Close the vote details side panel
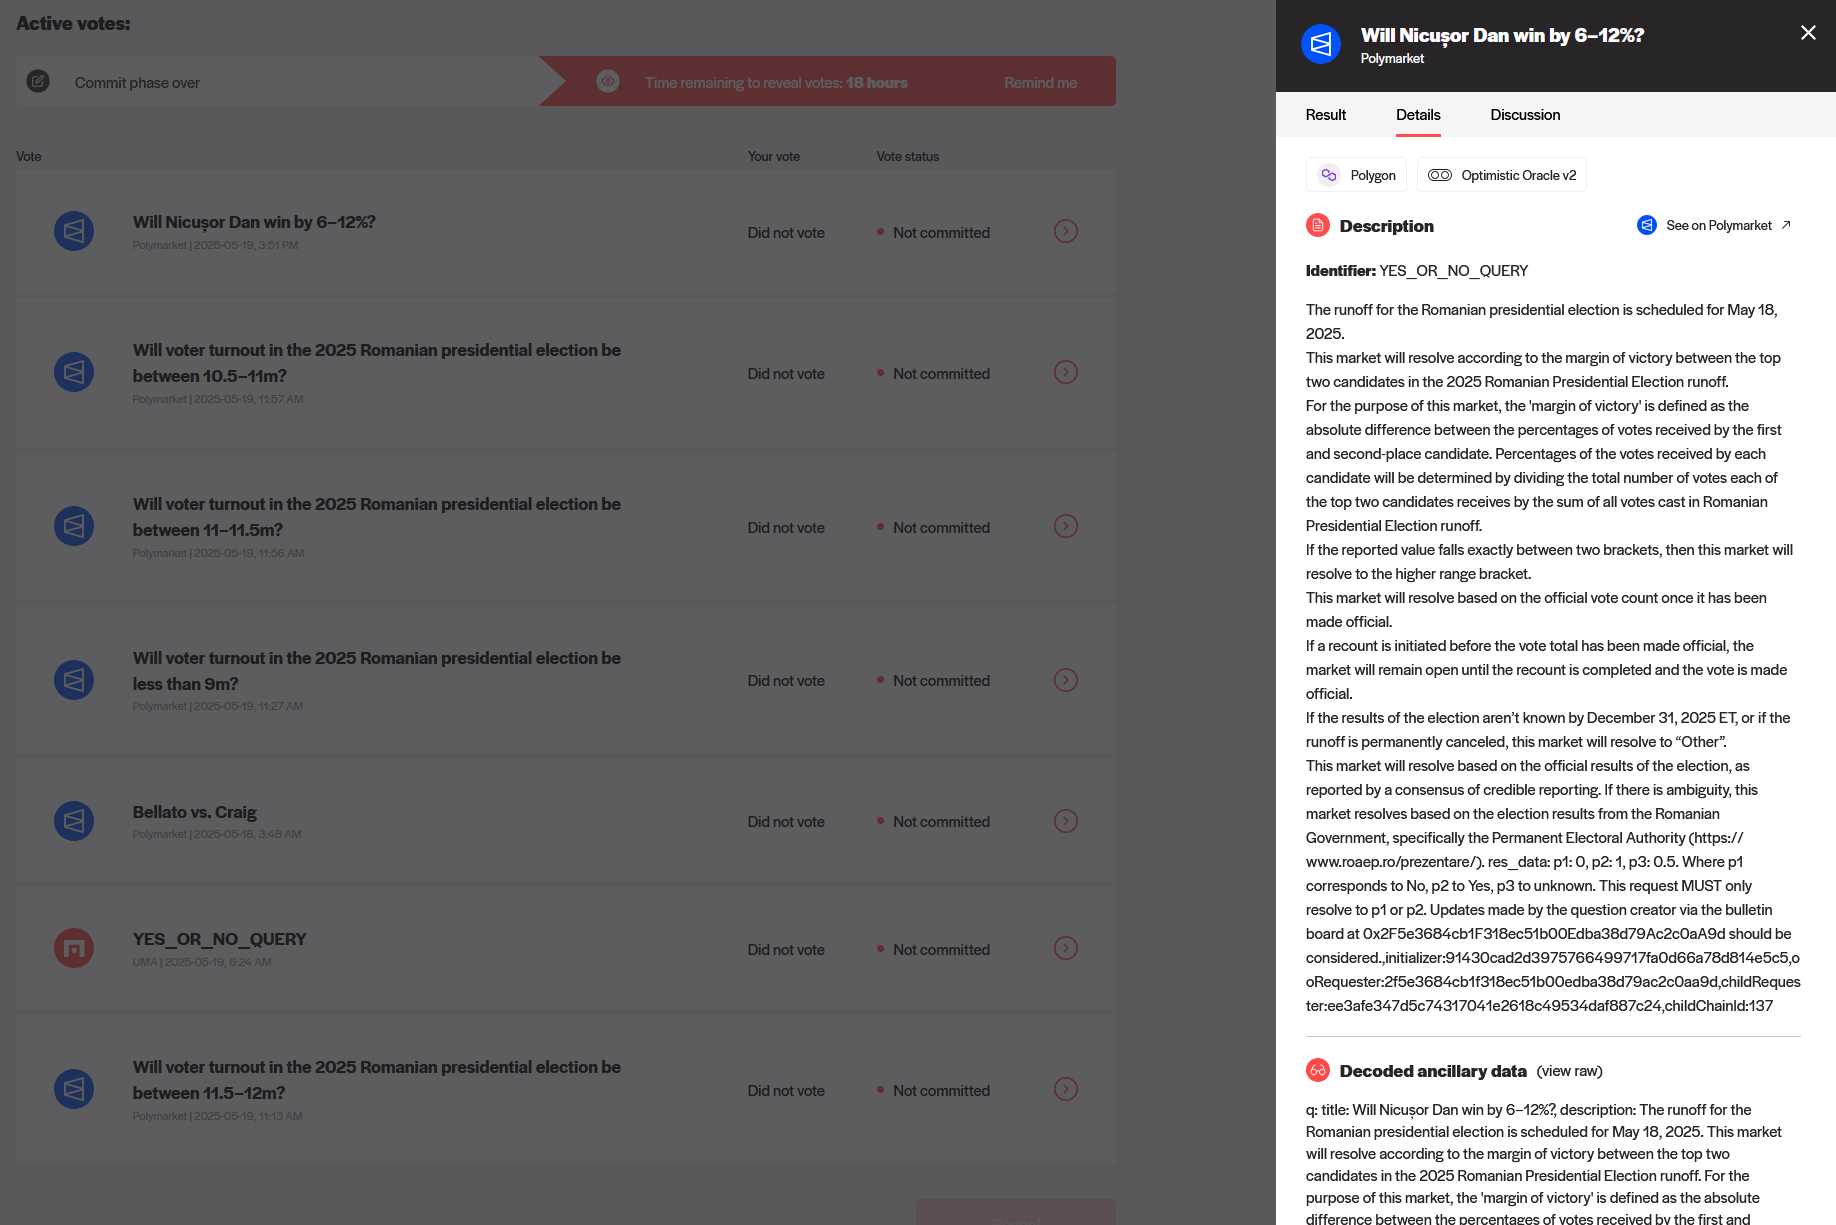Image resolution: width=1836 pixels, height=1225 pixels. 1808,33
